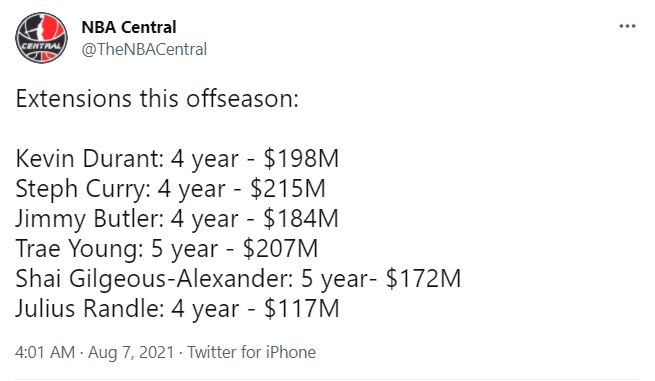Click the Steph Curry name in tweet
Screen dimensions: 655x381
tap(81, 189)
